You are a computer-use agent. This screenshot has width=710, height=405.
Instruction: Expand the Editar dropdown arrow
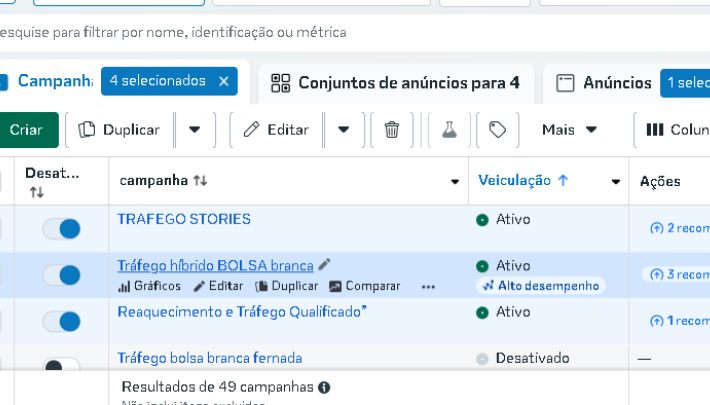(344, 129)
